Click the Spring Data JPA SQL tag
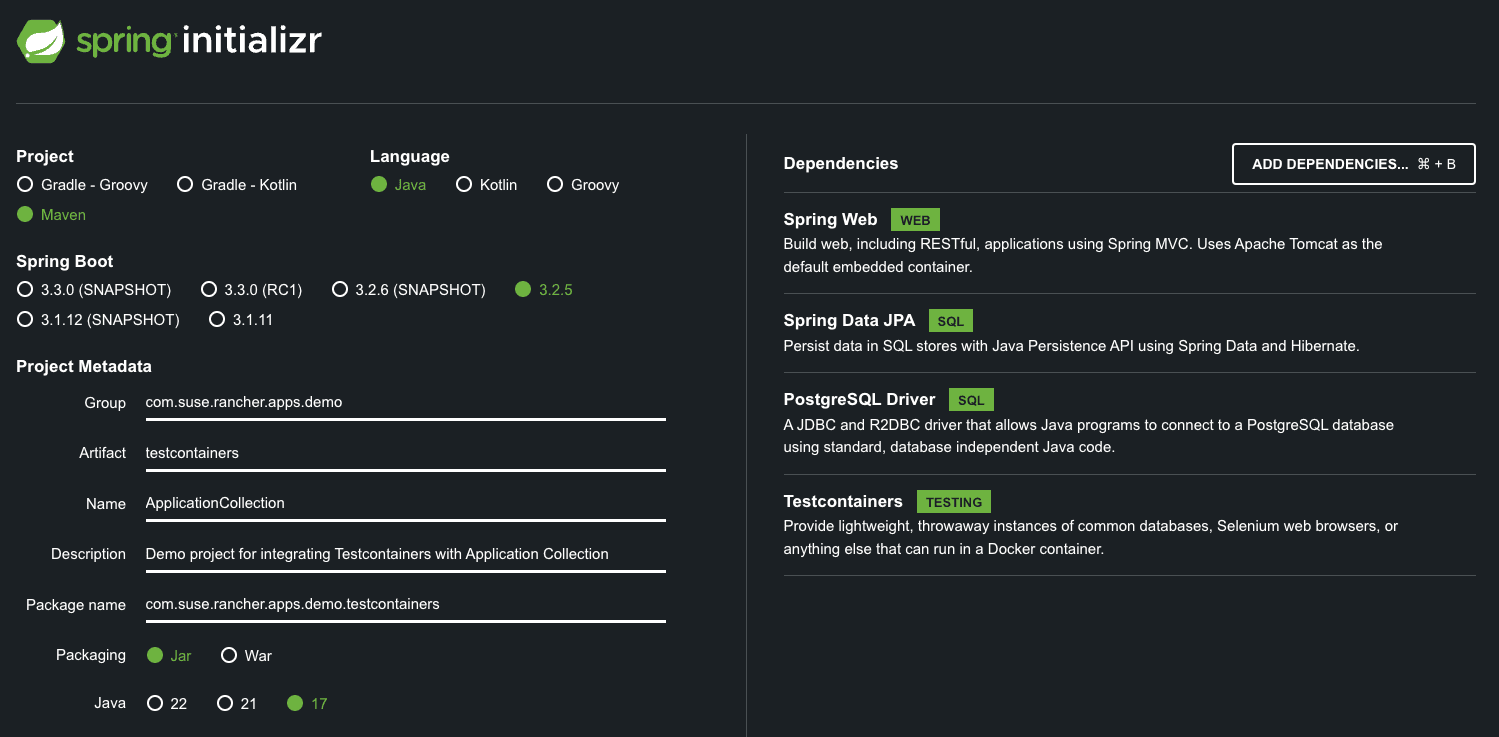Screen dimensions: 1499x737 click(950, 321)
